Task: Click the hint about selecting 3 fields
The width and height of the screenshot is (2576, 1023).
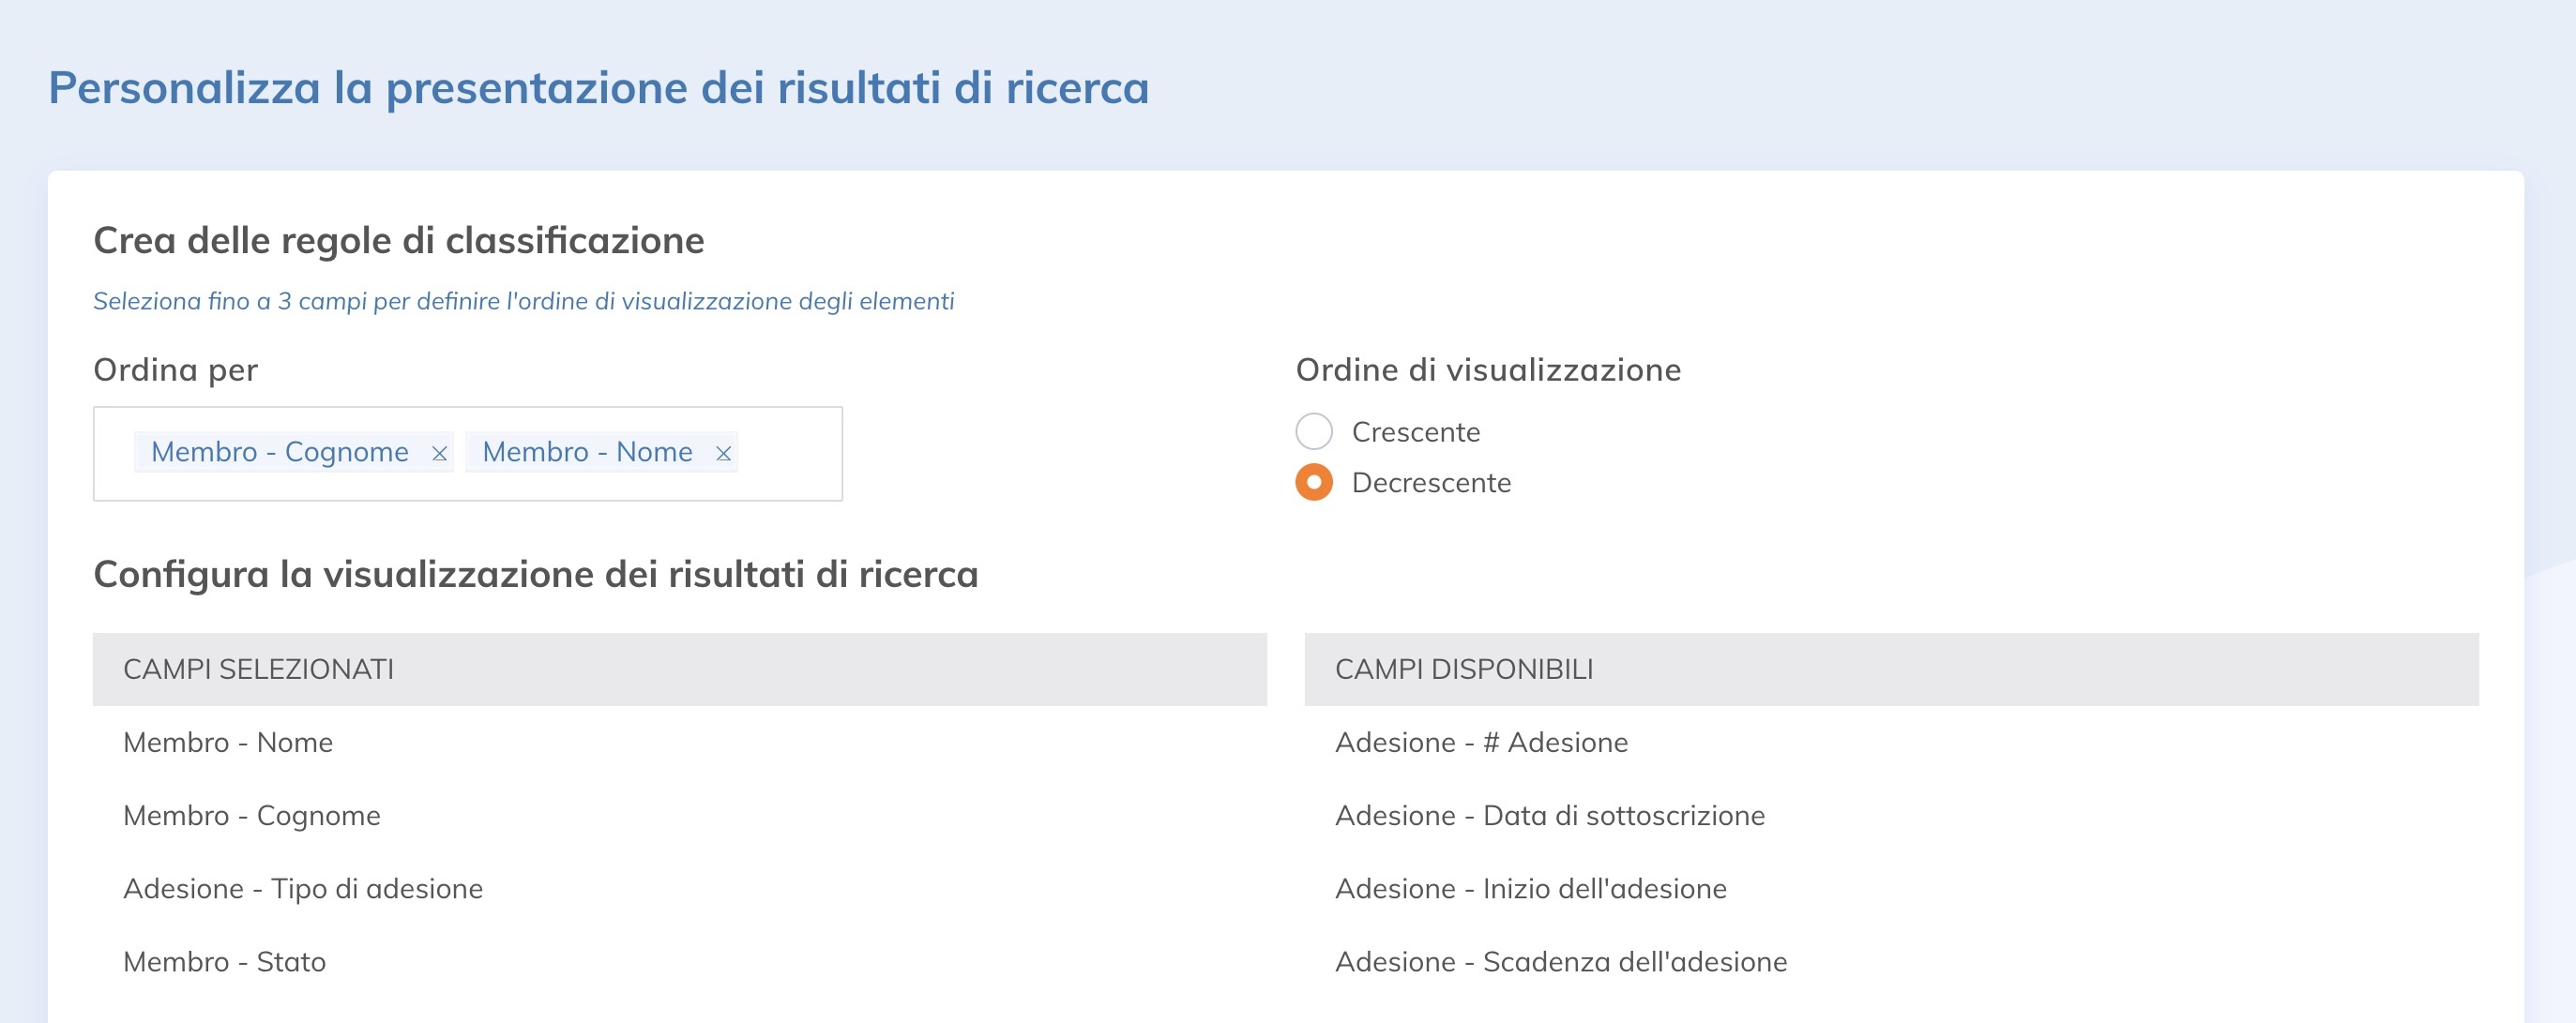Action: pyautogui.click(x=524, y=299)
